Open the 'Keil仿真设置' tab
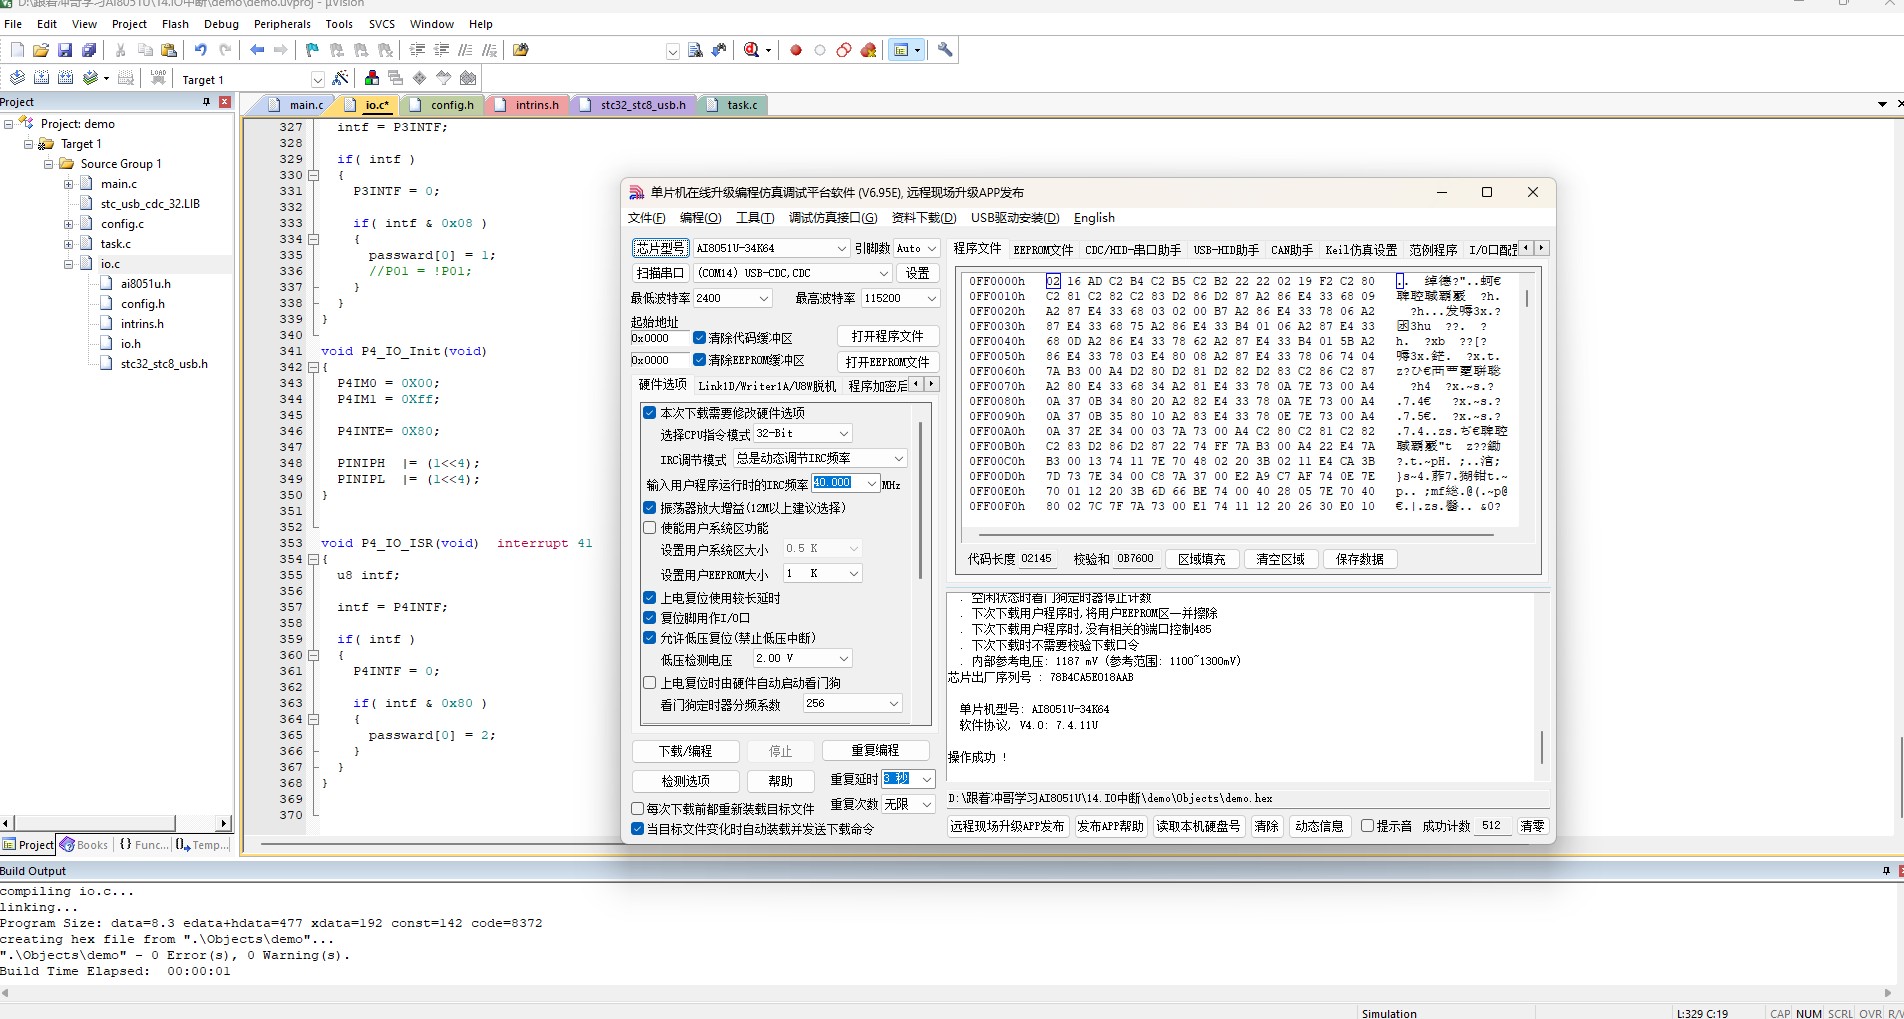This screenshot has width=1904, height=1019. pyautogui.click(x=1361, y=249)
